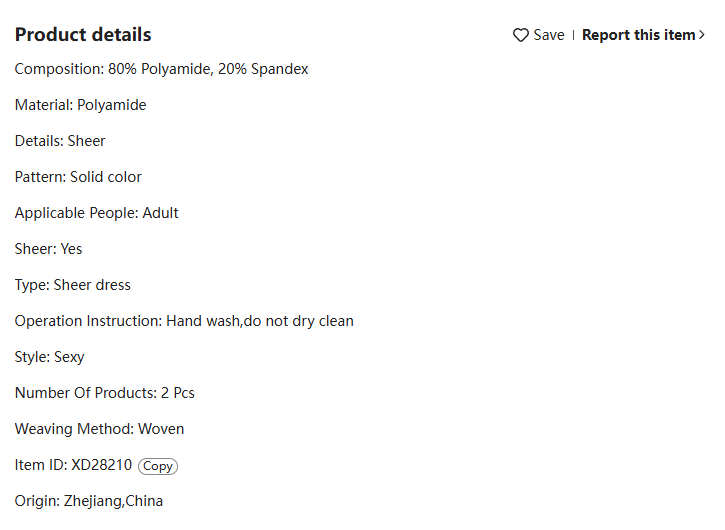This screenshot has width=725, height=530.
Task: Select the Composition 80% Polyamide line
Action: coord(161,69)
